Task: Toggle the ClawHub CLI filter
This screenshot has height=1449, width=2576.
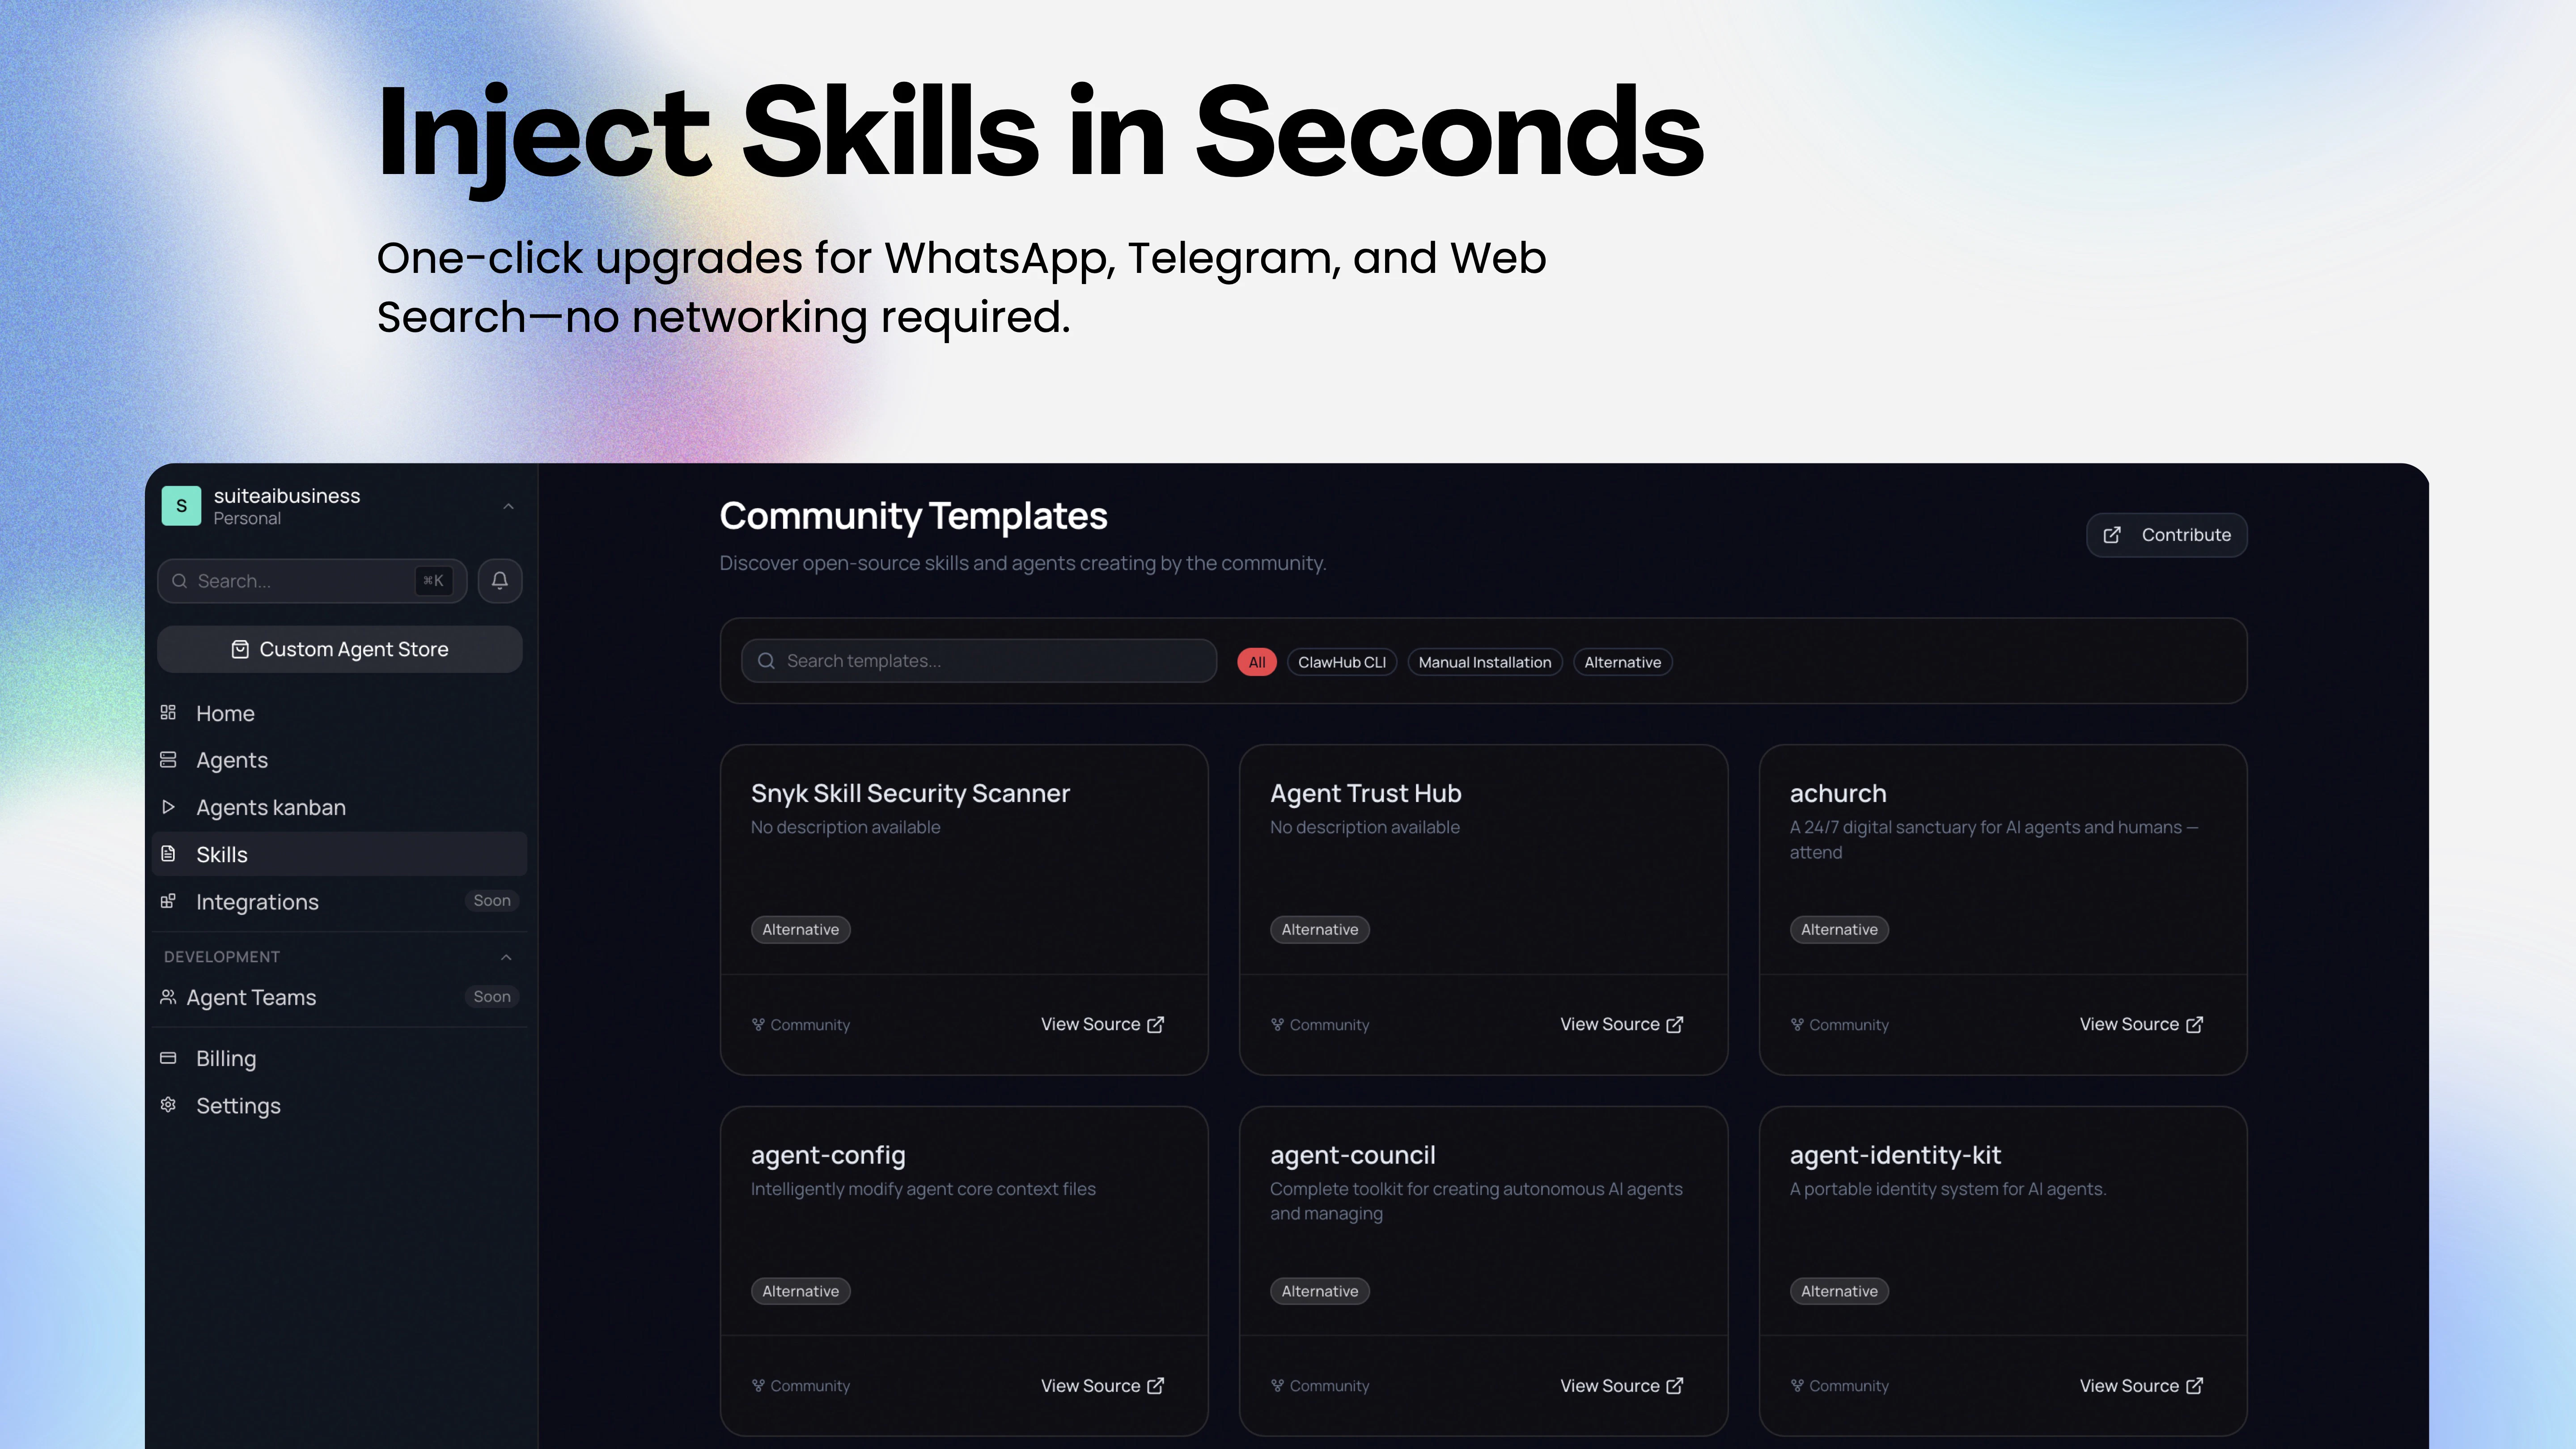Action: pyautogui.click(x=1341, y=662)
